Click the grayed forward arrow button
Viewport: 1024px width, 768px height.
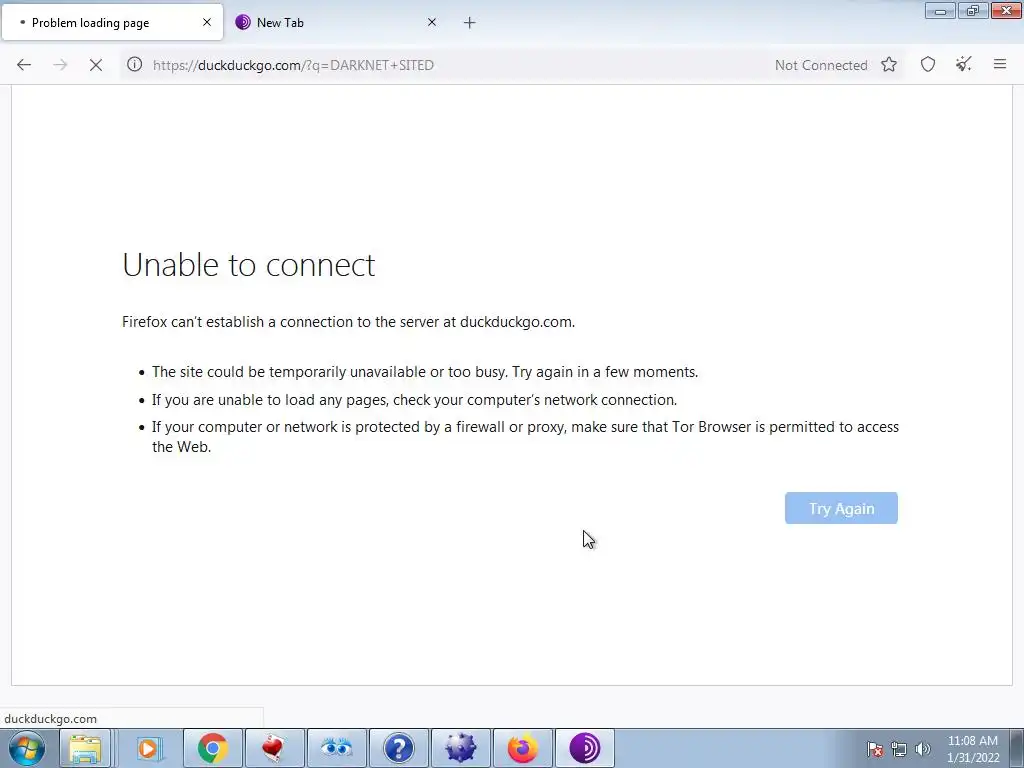click(60, 65)
